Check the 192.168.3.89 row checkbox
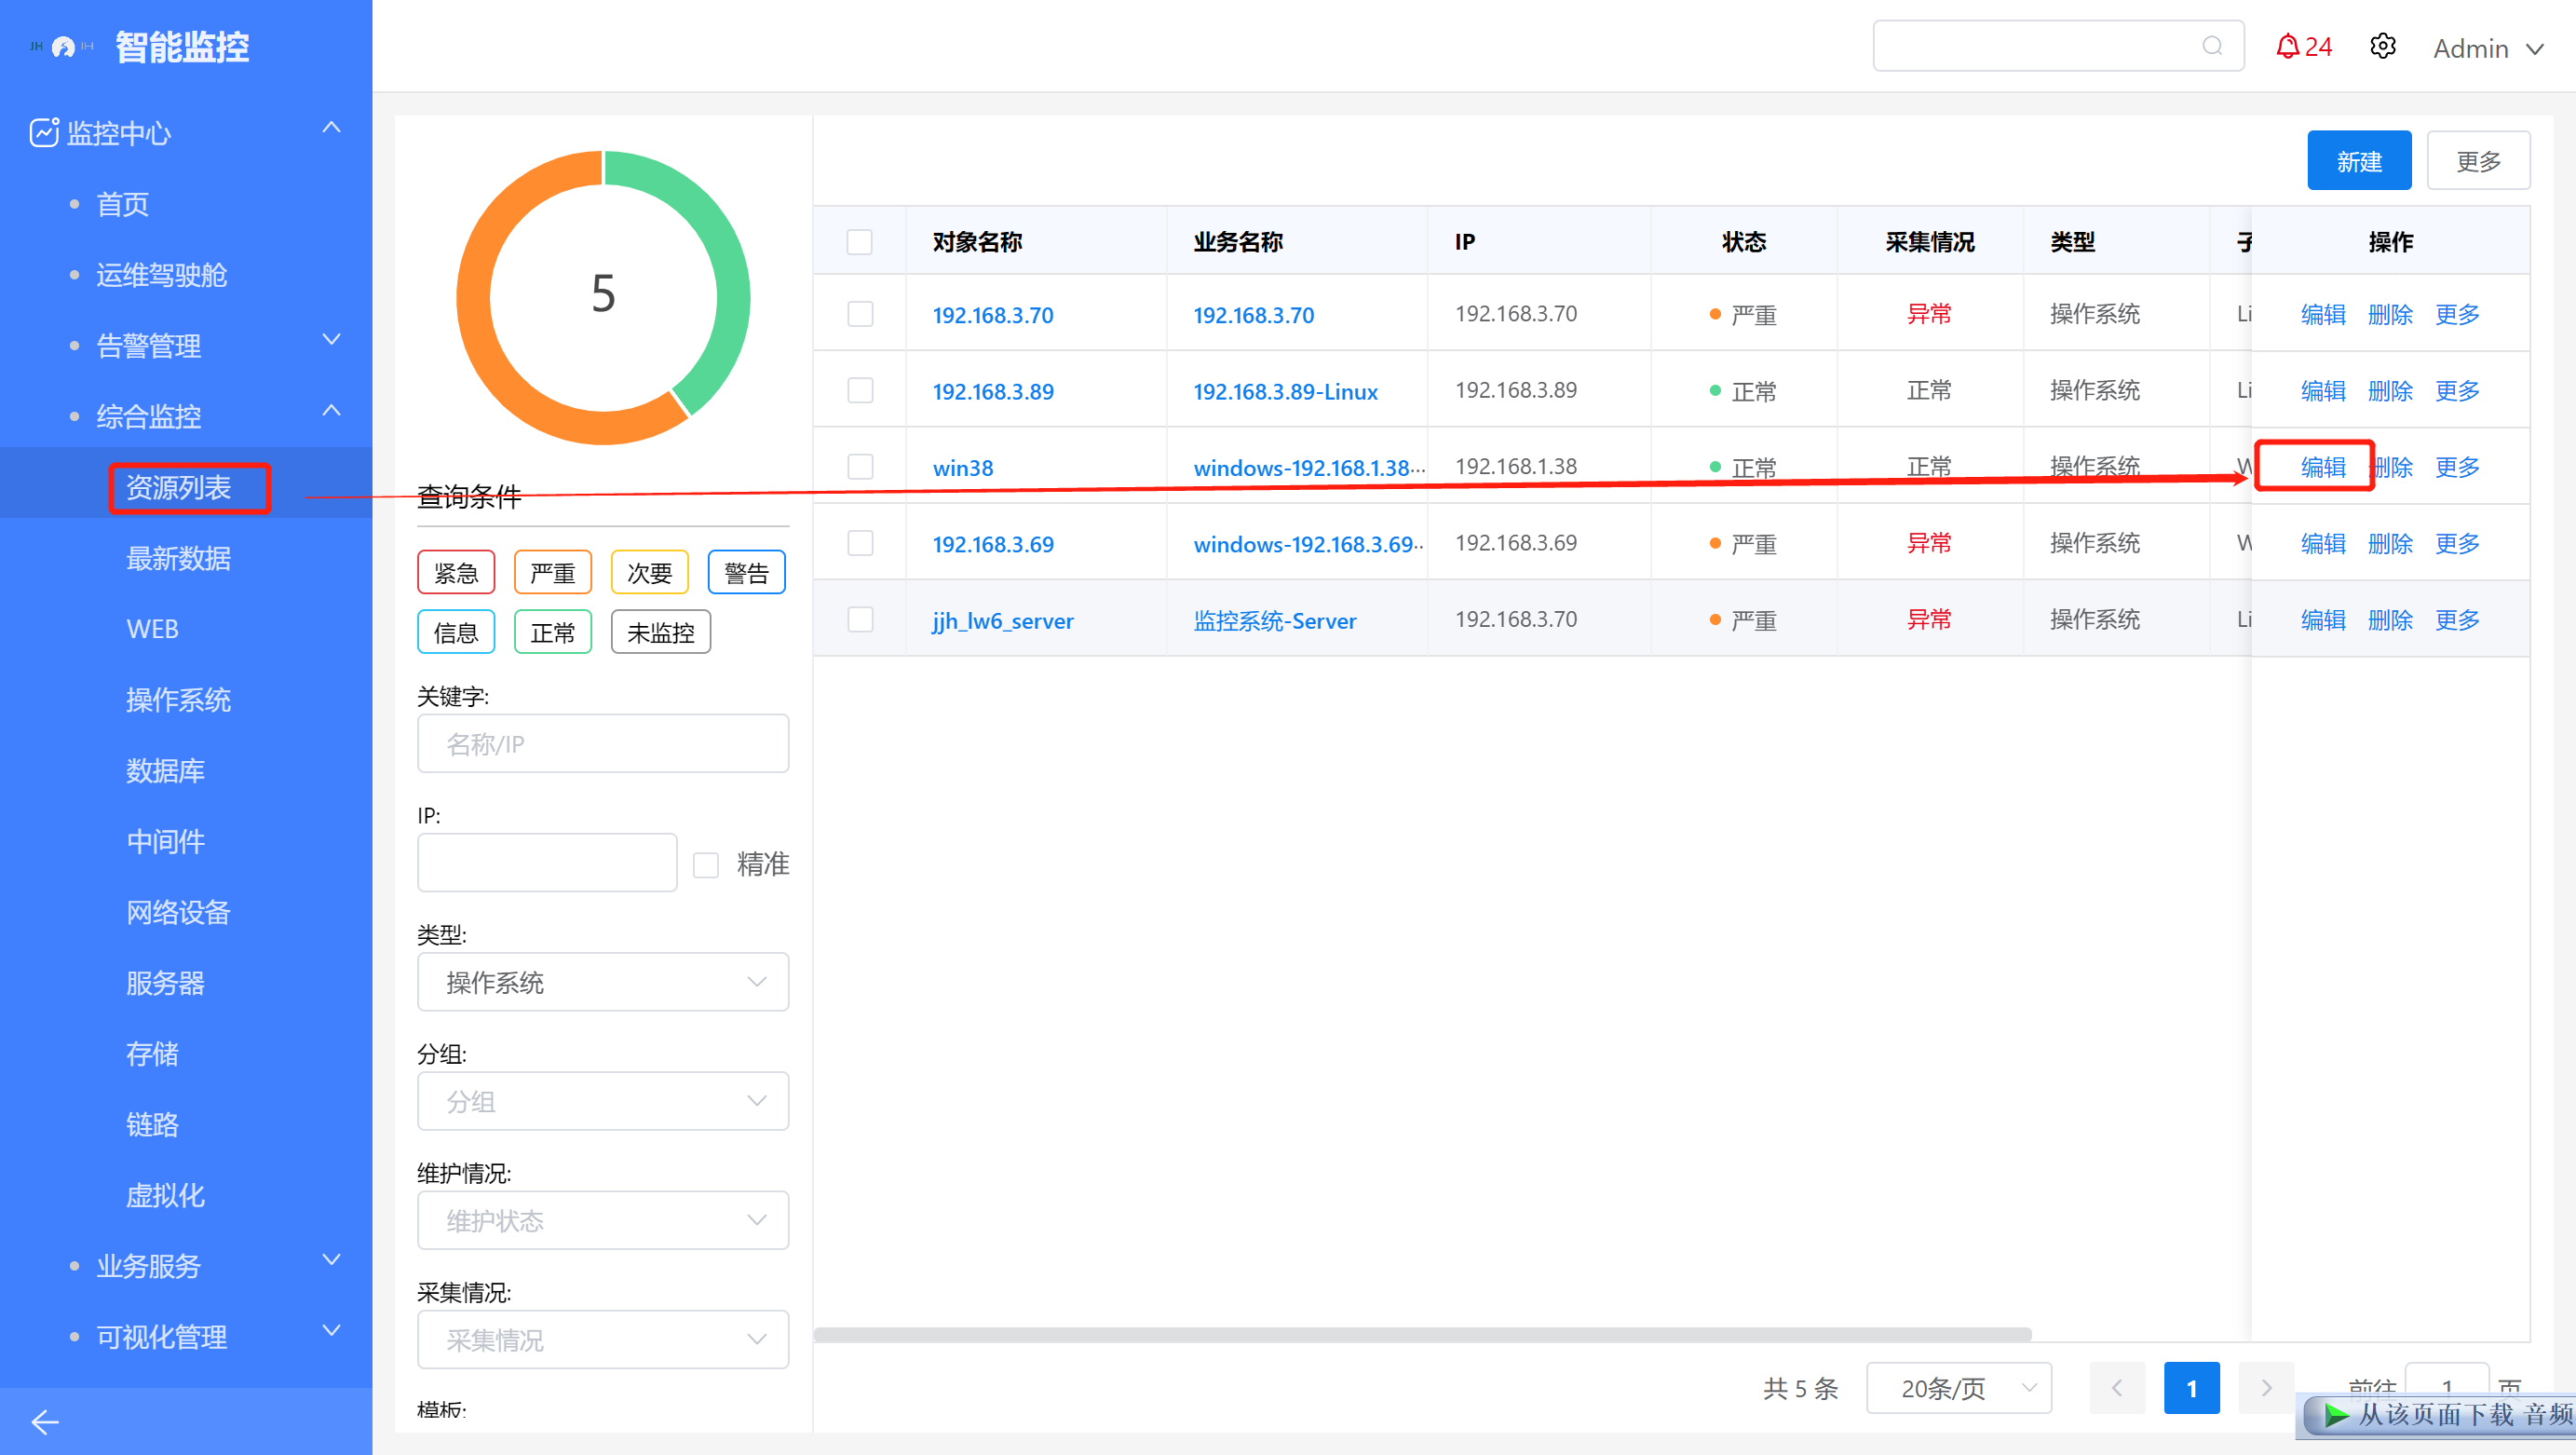Image resolution: width=2576 pixels, height=1455 pixels. tap(860, 390)
